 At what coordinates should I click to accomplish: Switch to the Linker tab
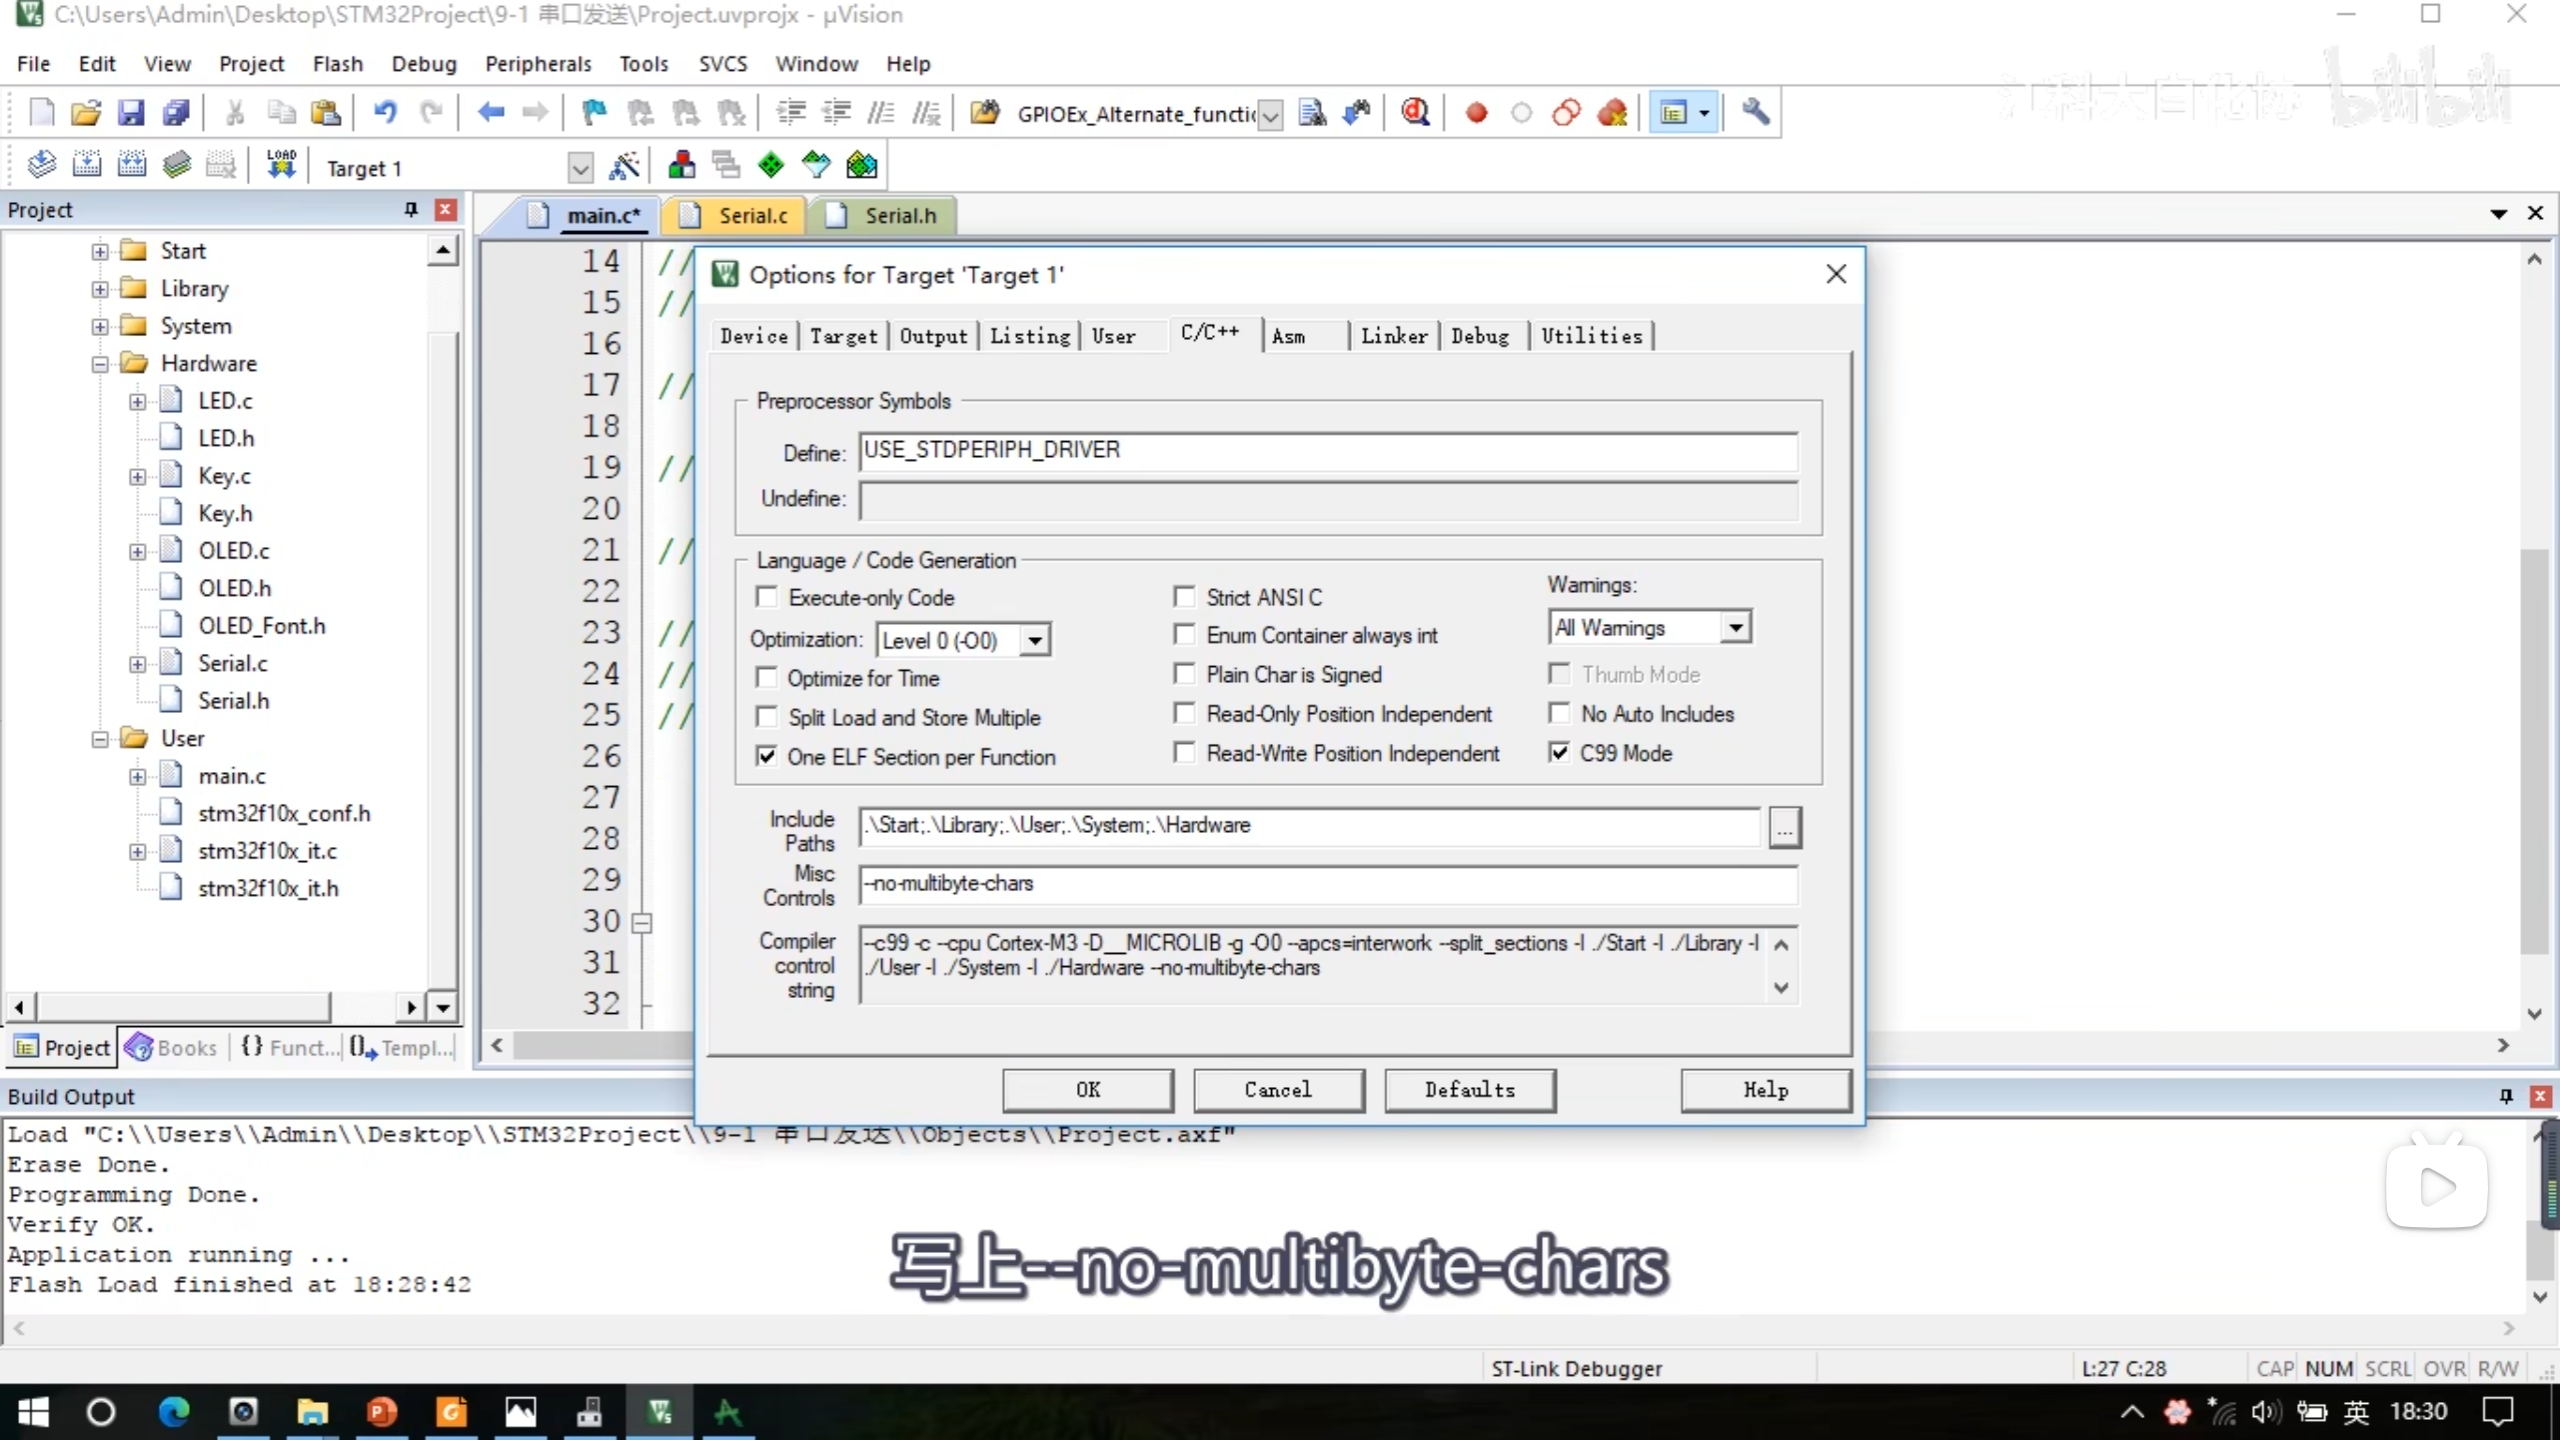coord(1393,336)
